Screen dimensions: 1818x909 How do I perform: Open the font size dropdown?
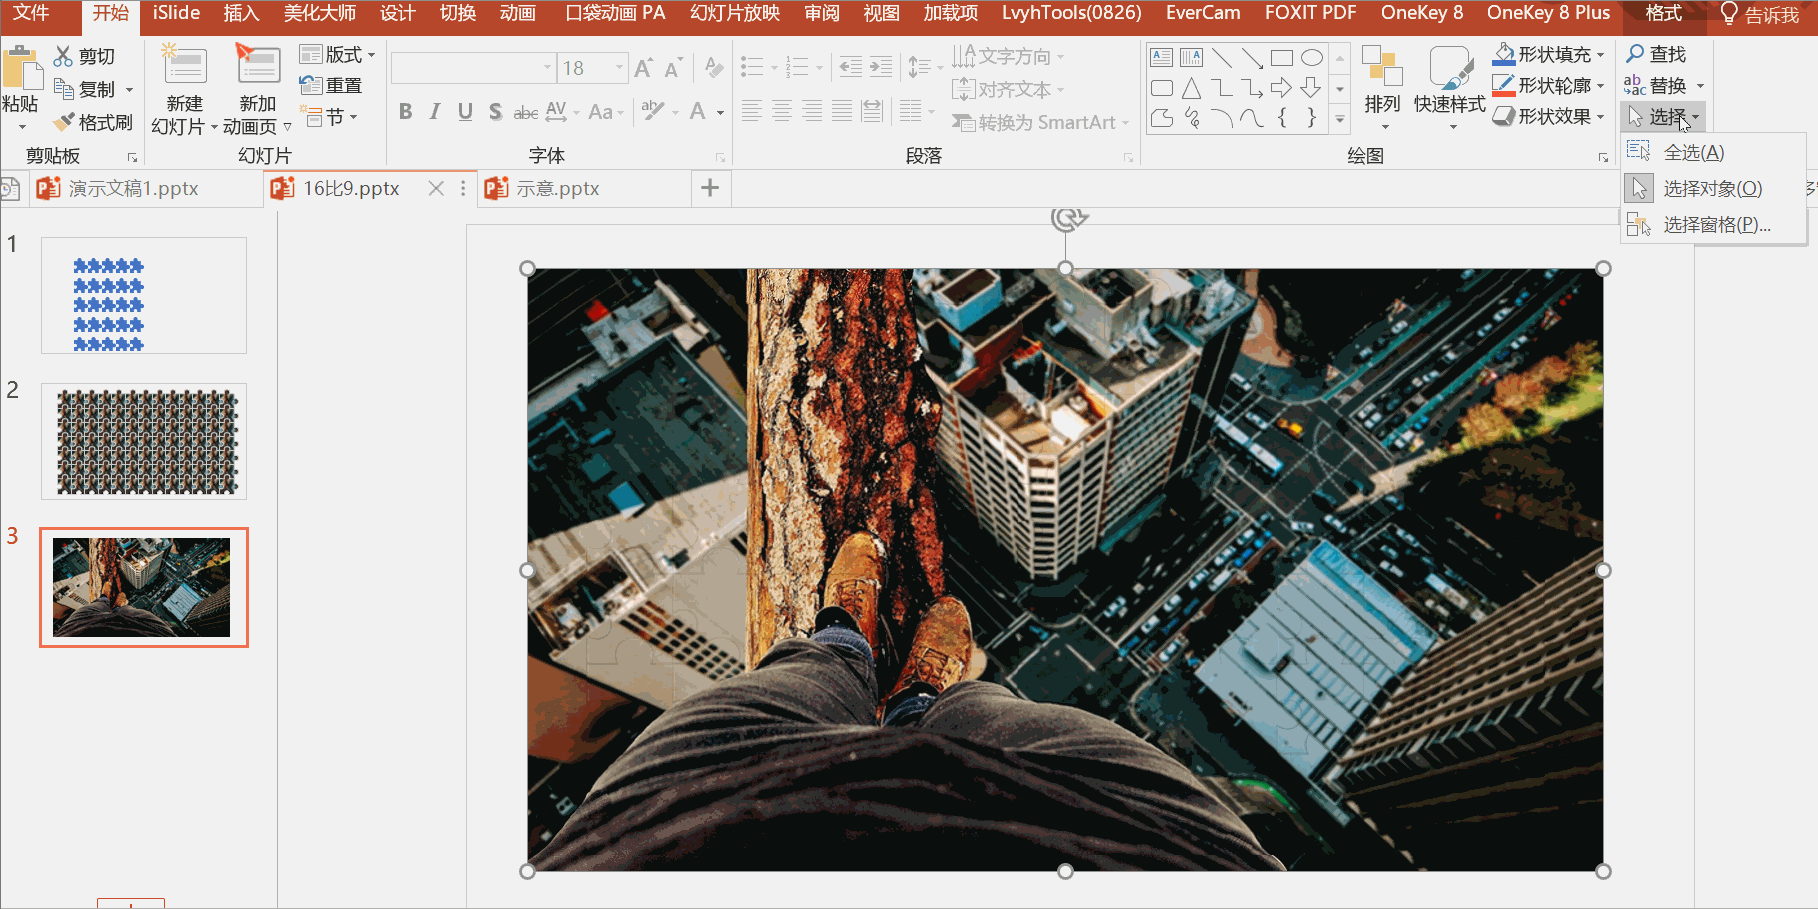click(x=620, y=68)
